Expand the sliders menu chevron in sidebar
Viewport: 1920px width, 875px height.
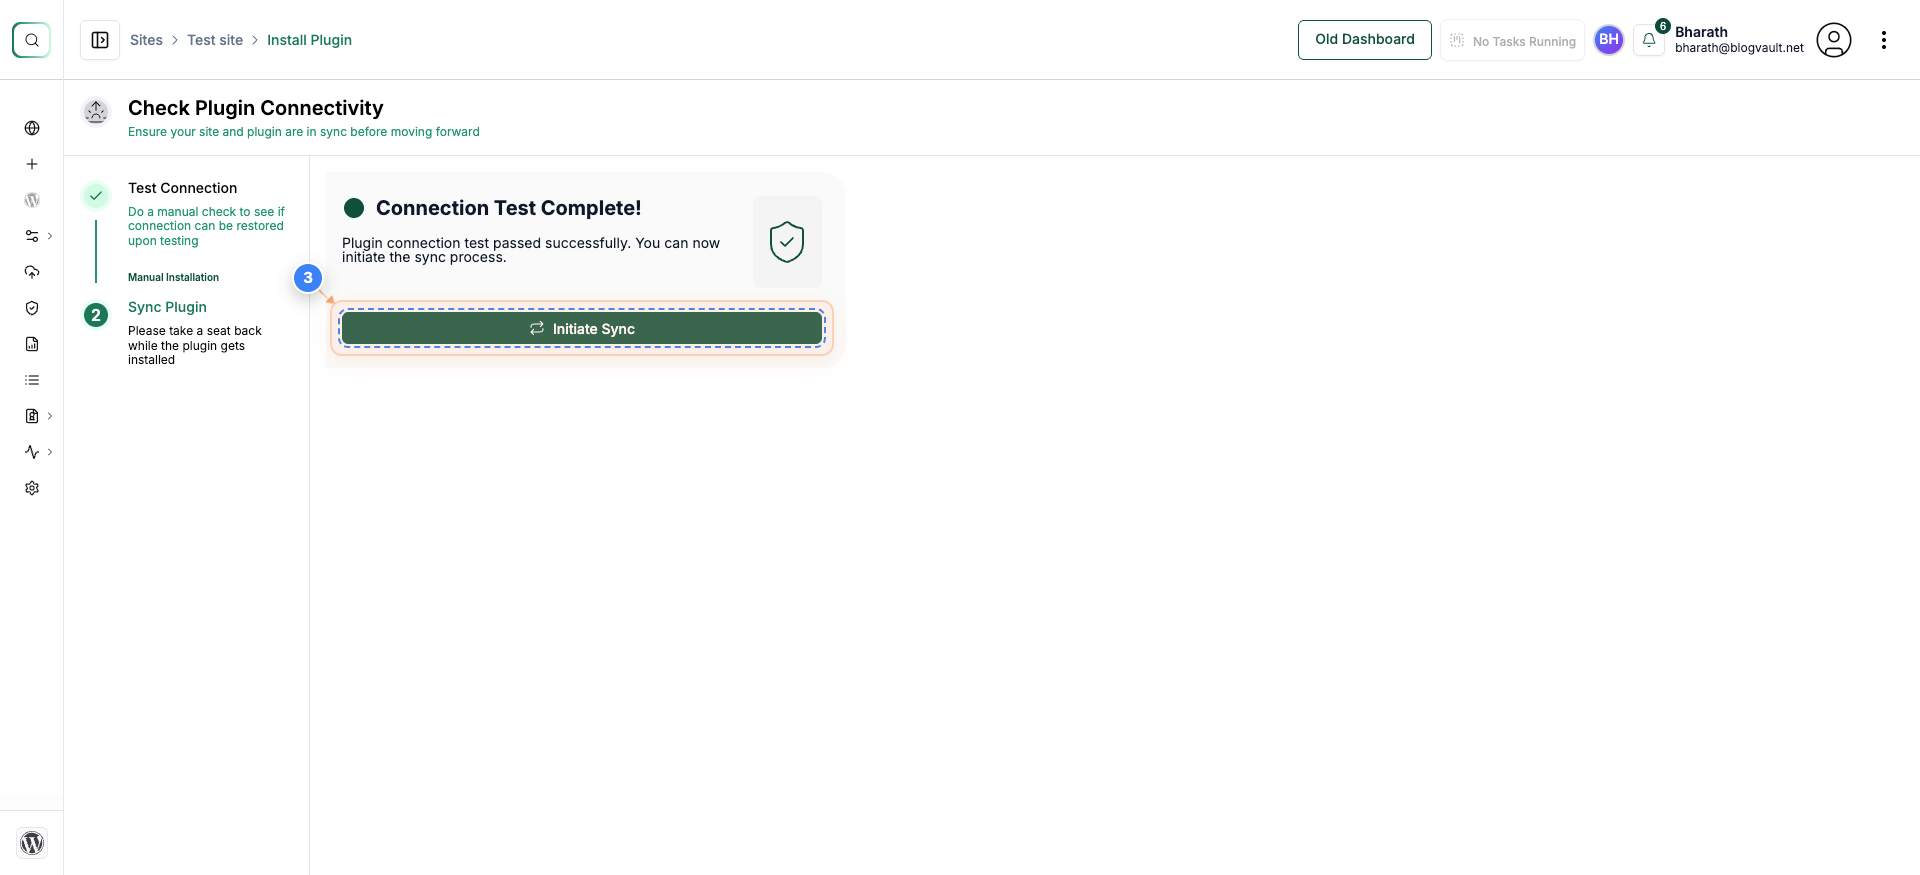tap(50, 236)
